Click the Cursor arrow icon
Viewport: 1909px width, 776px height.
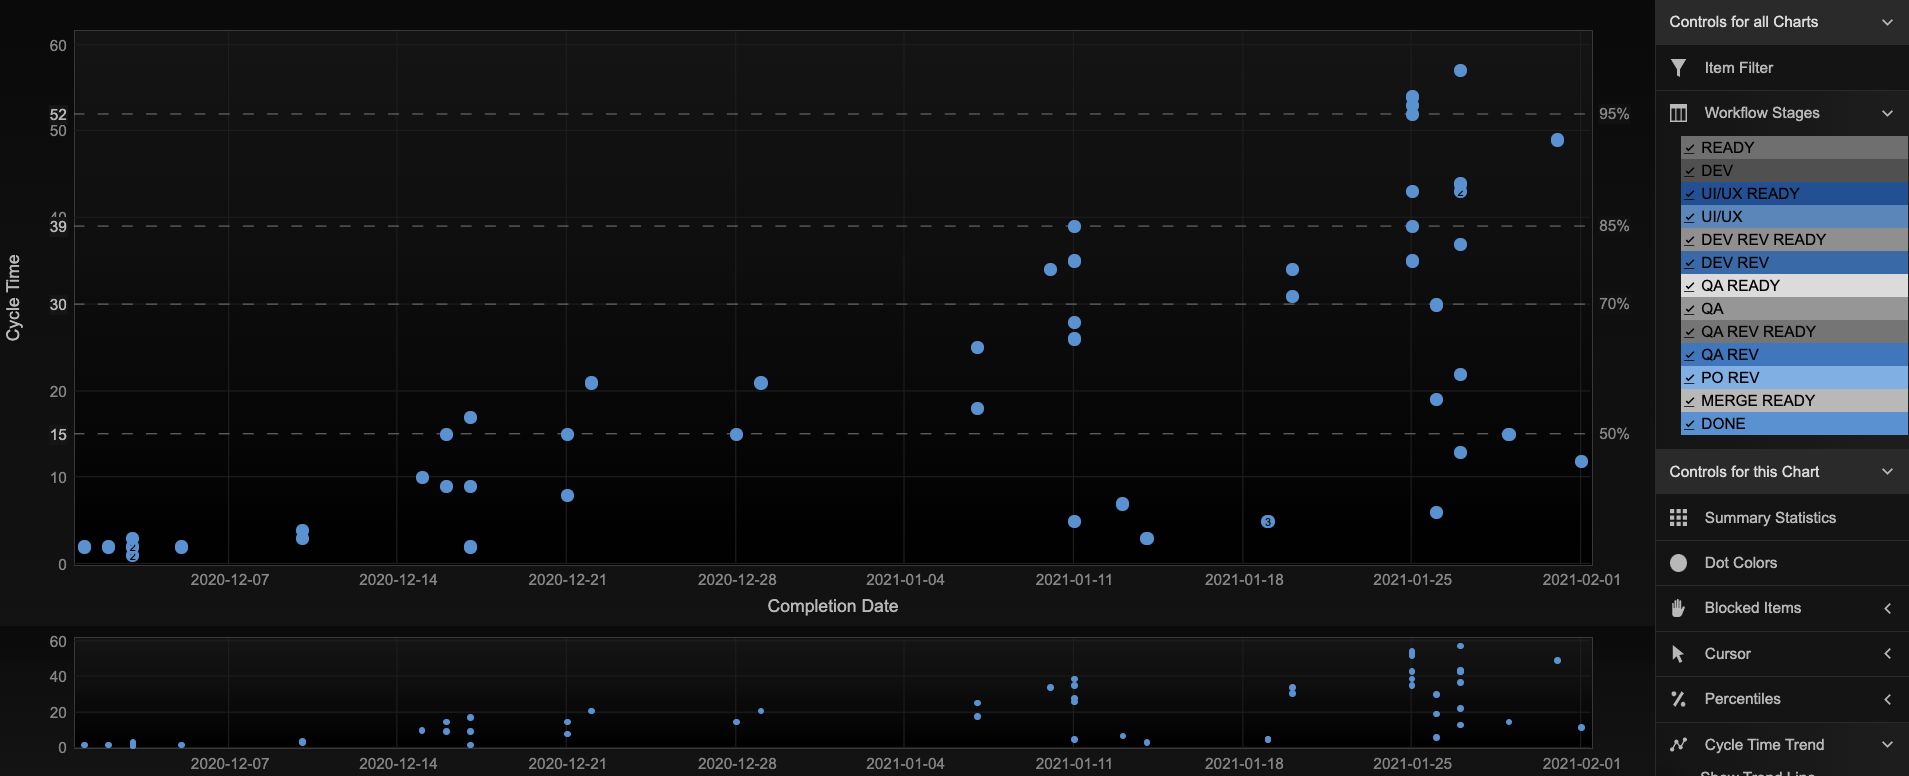pyautogui.click(x=1678, y=654)
